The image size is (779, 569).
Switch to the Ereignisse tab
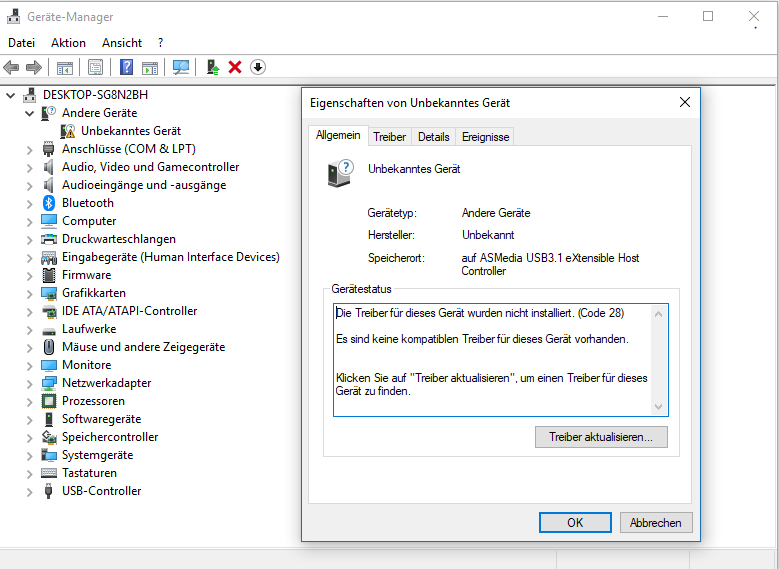click(485, 137)
